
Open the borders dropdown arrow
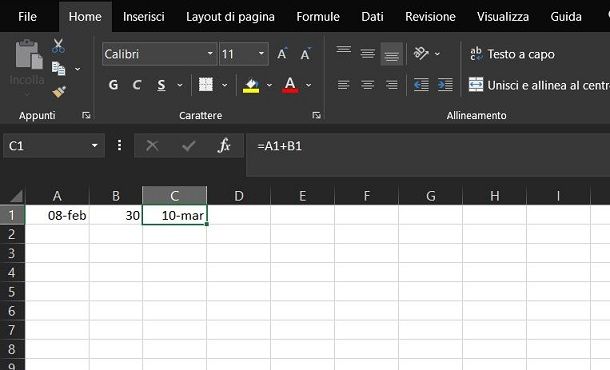[x=224, y=85]
